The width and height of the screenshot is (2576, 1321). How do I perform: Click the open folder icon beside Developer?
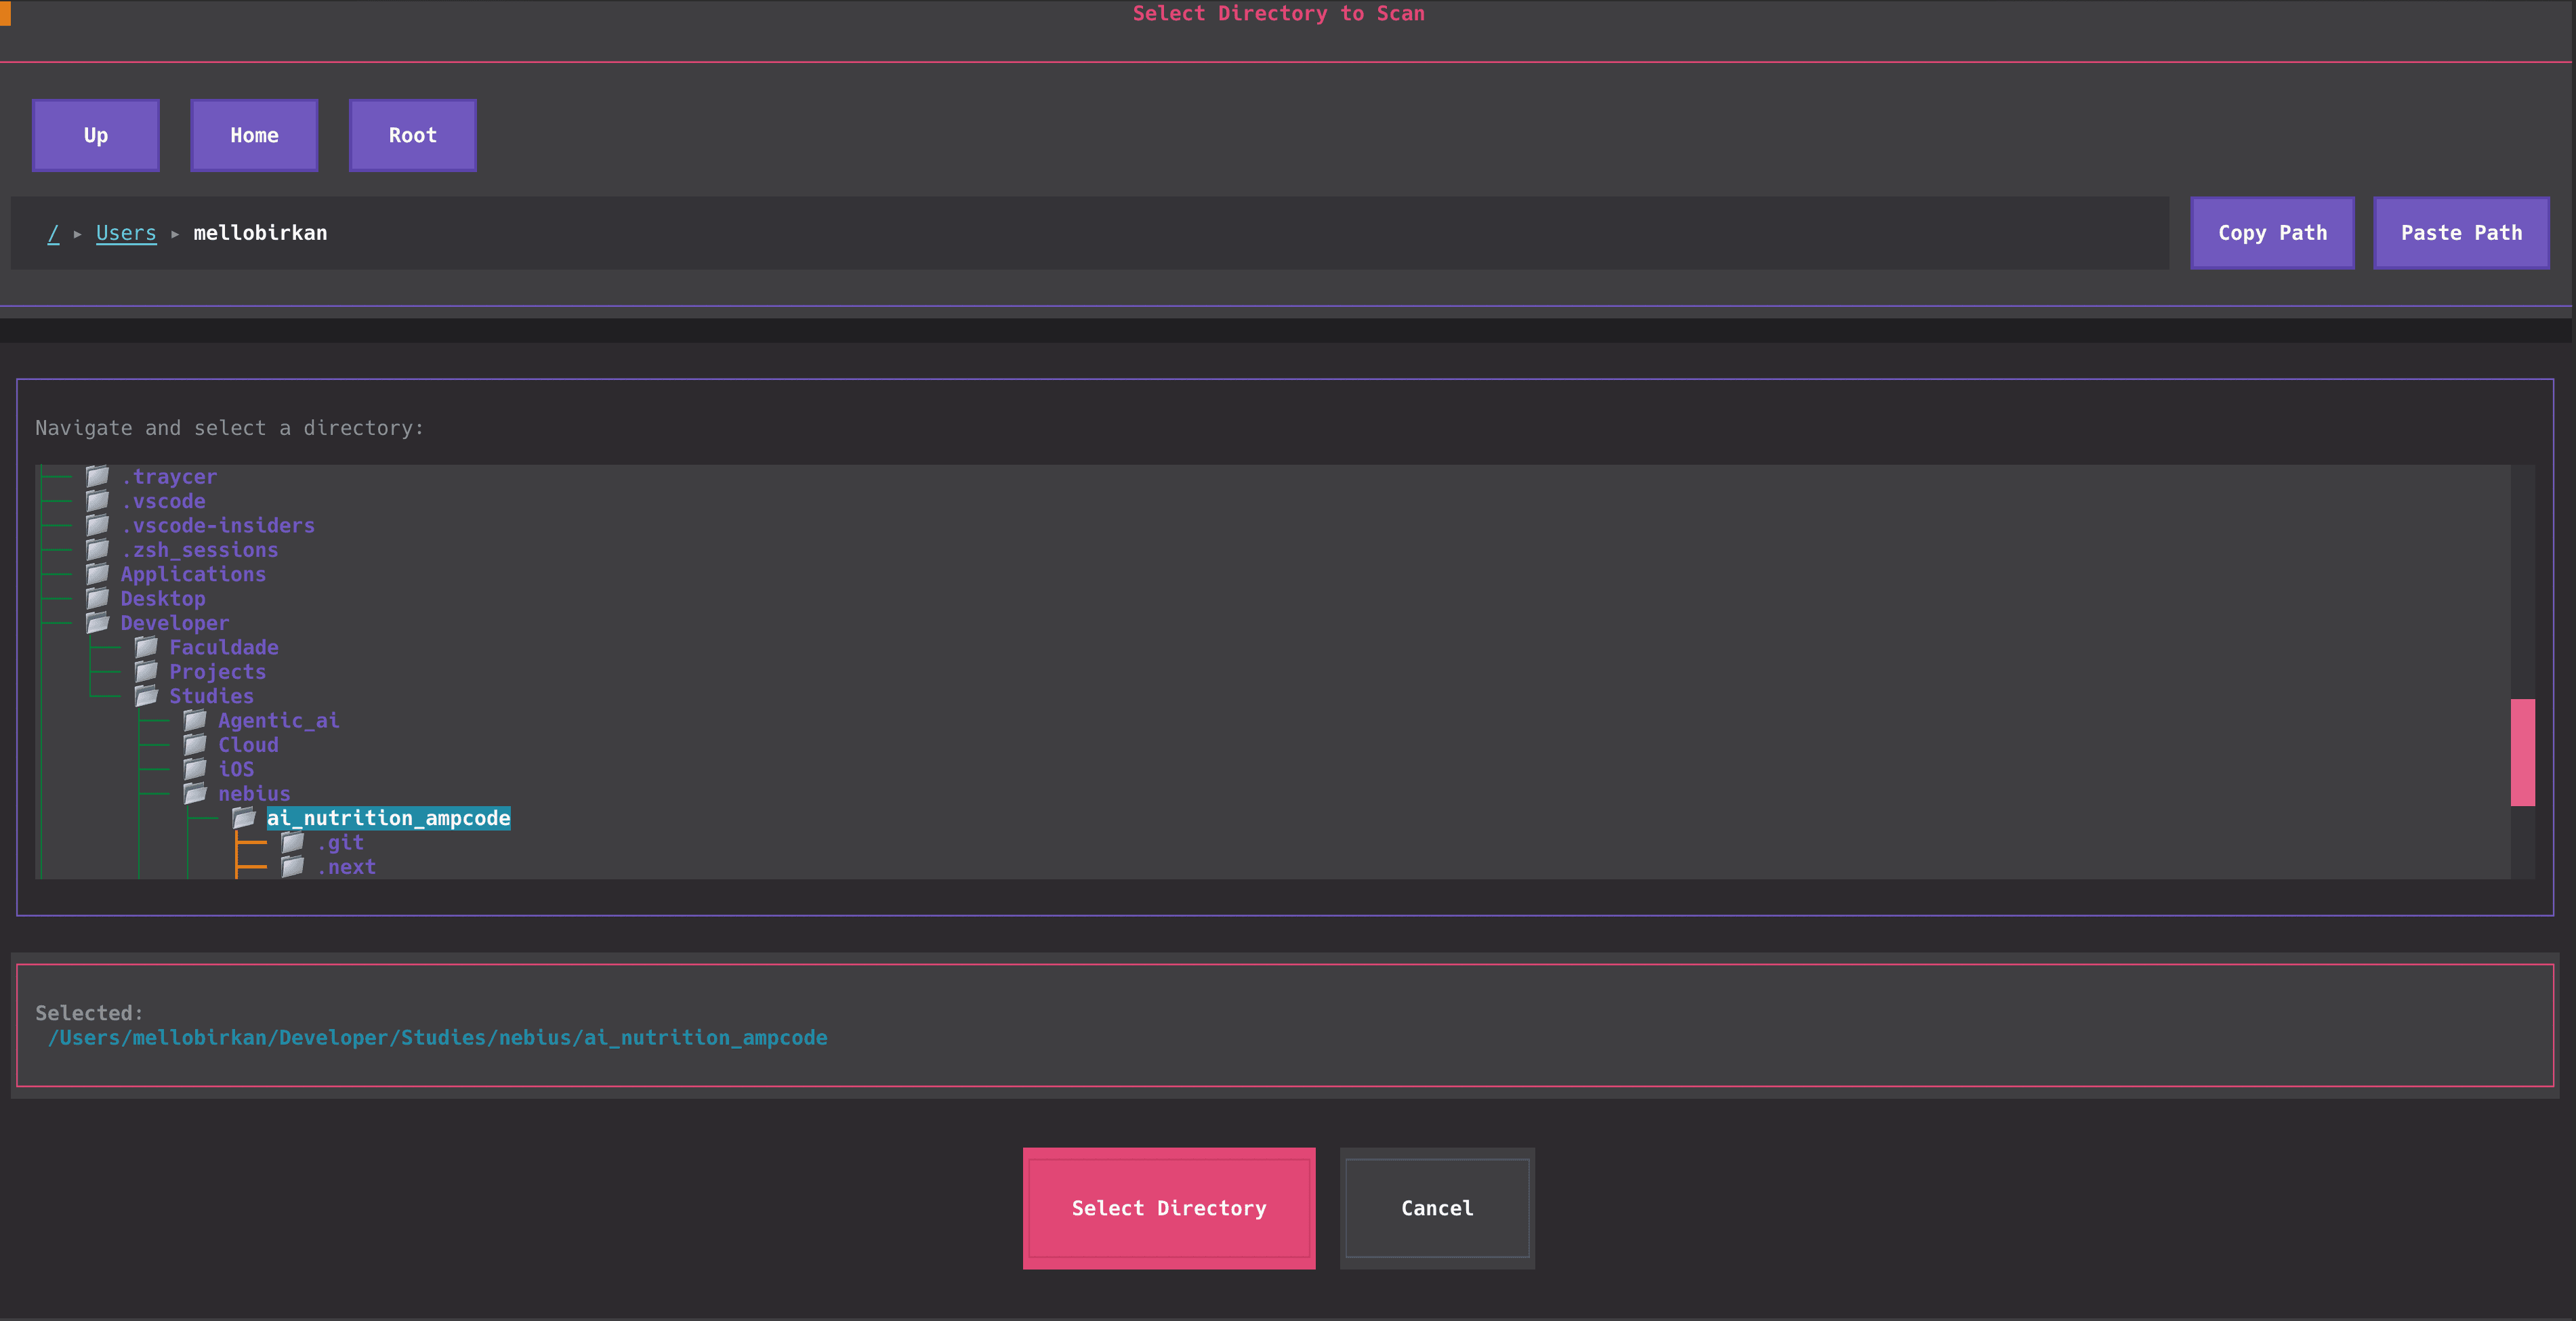(x=97, y=623)
